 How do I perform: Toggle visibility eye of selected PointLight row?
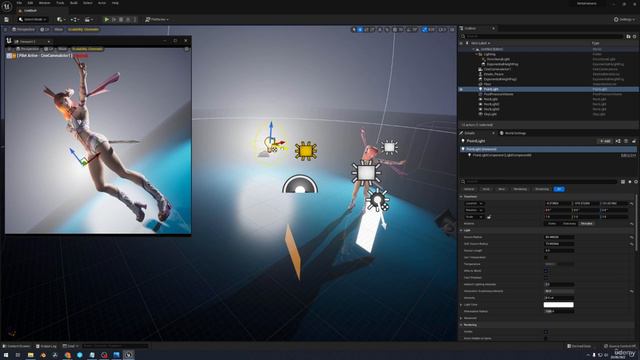pyautogui.click(x=461, y=89)
